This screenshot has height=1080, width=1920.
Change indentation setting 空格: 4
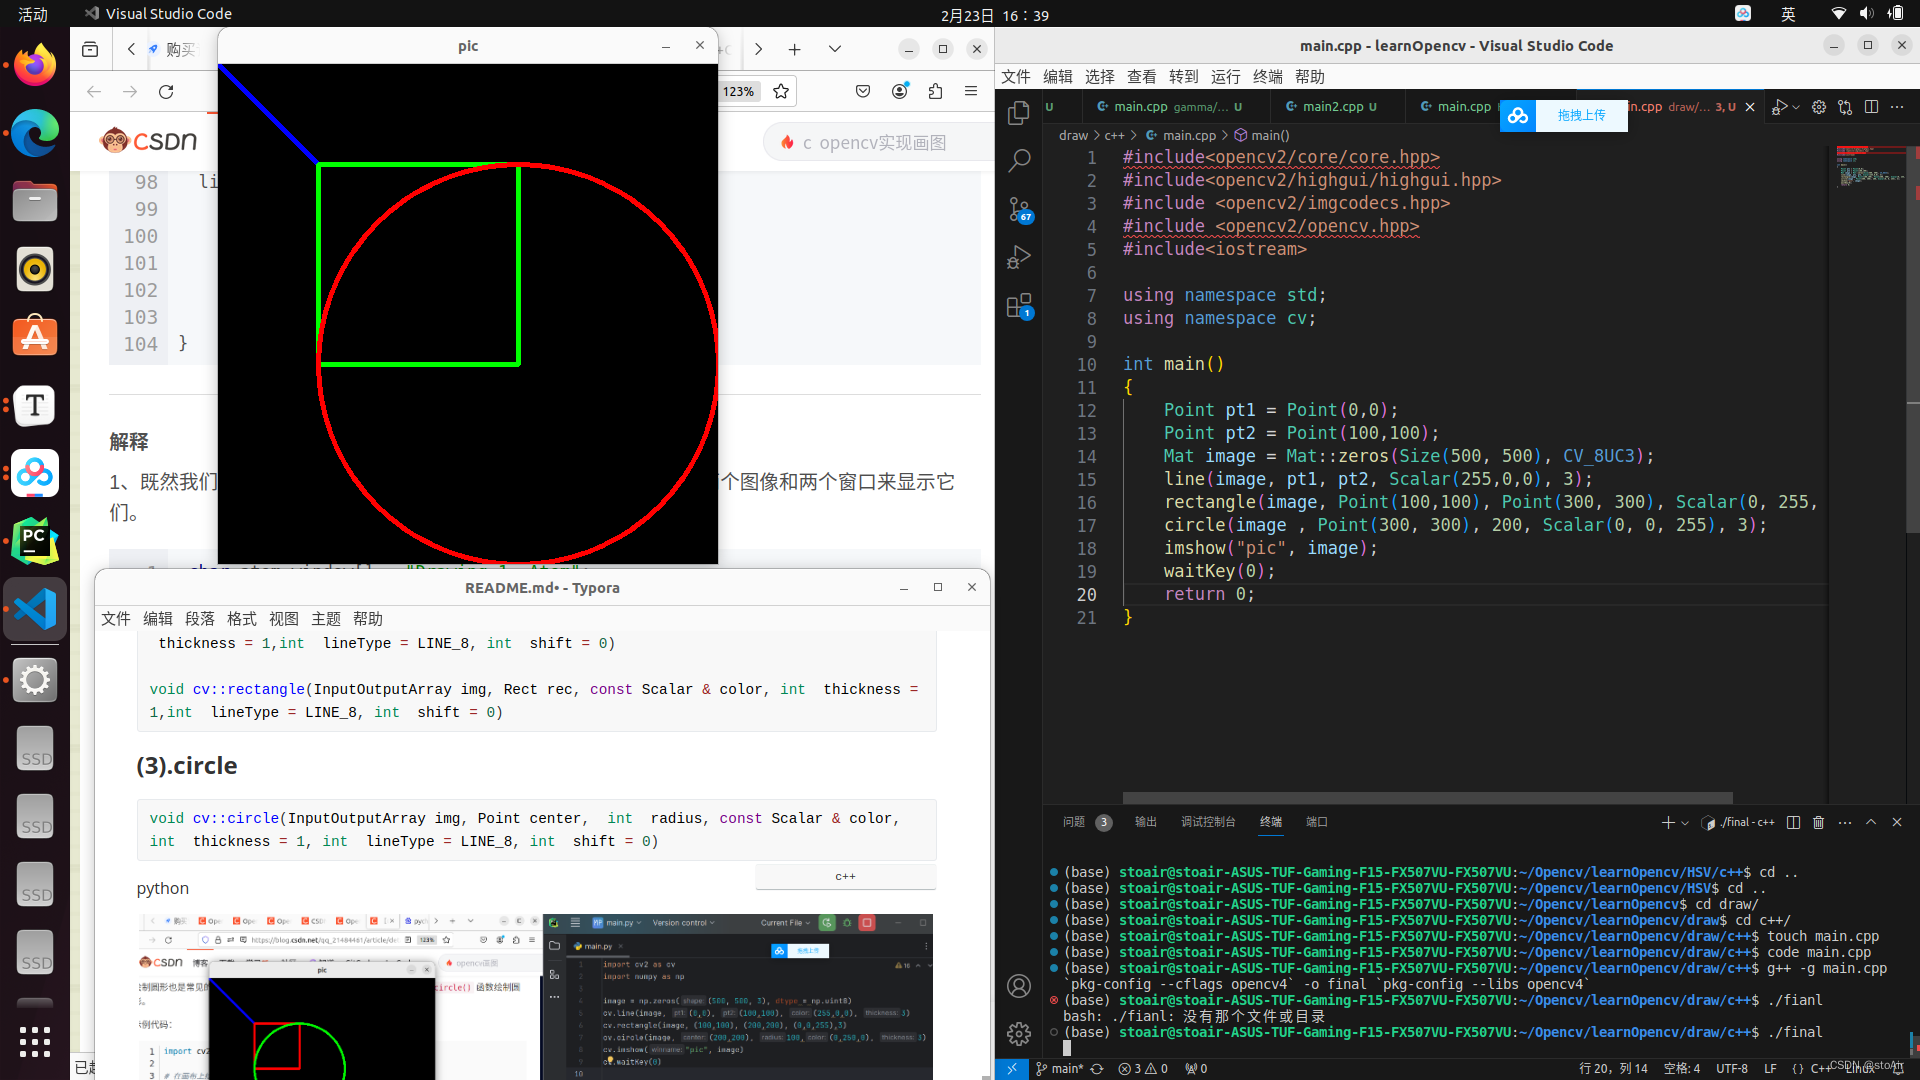pyautogui.click(x=1682, y=1069)
